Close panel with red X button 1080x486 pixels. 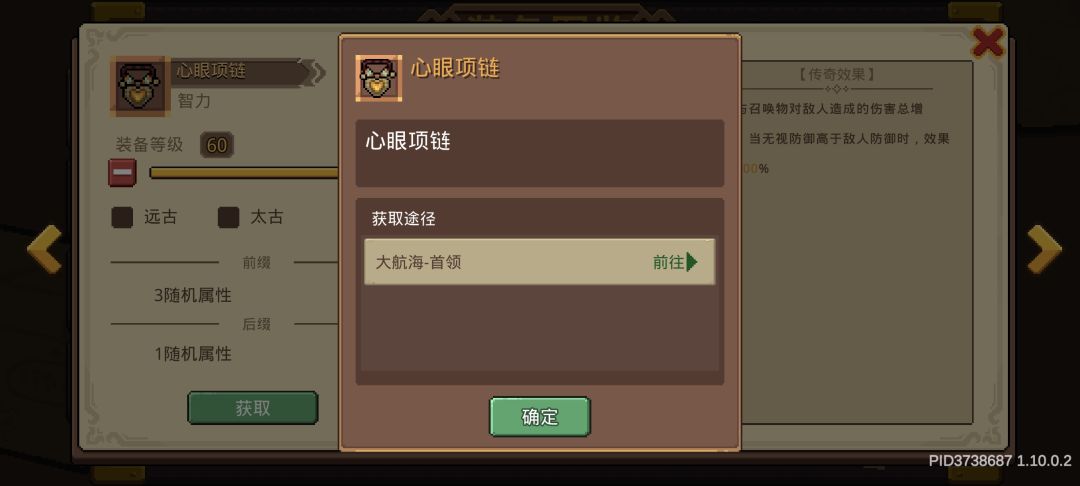tap(987, 43)
